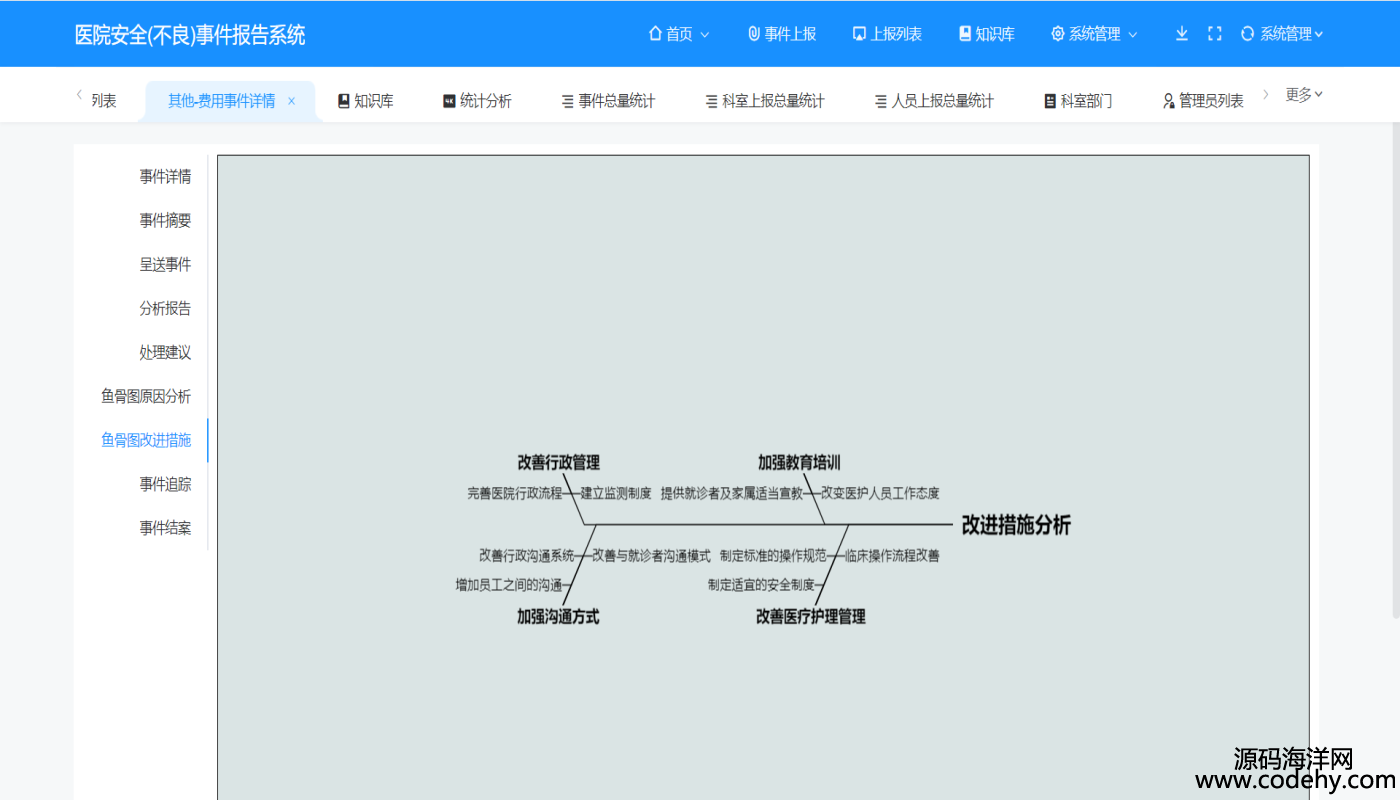Viewport: 1400px width, 800px height.
Task: Open 事件上报 in top navigation
Action: 781,34
